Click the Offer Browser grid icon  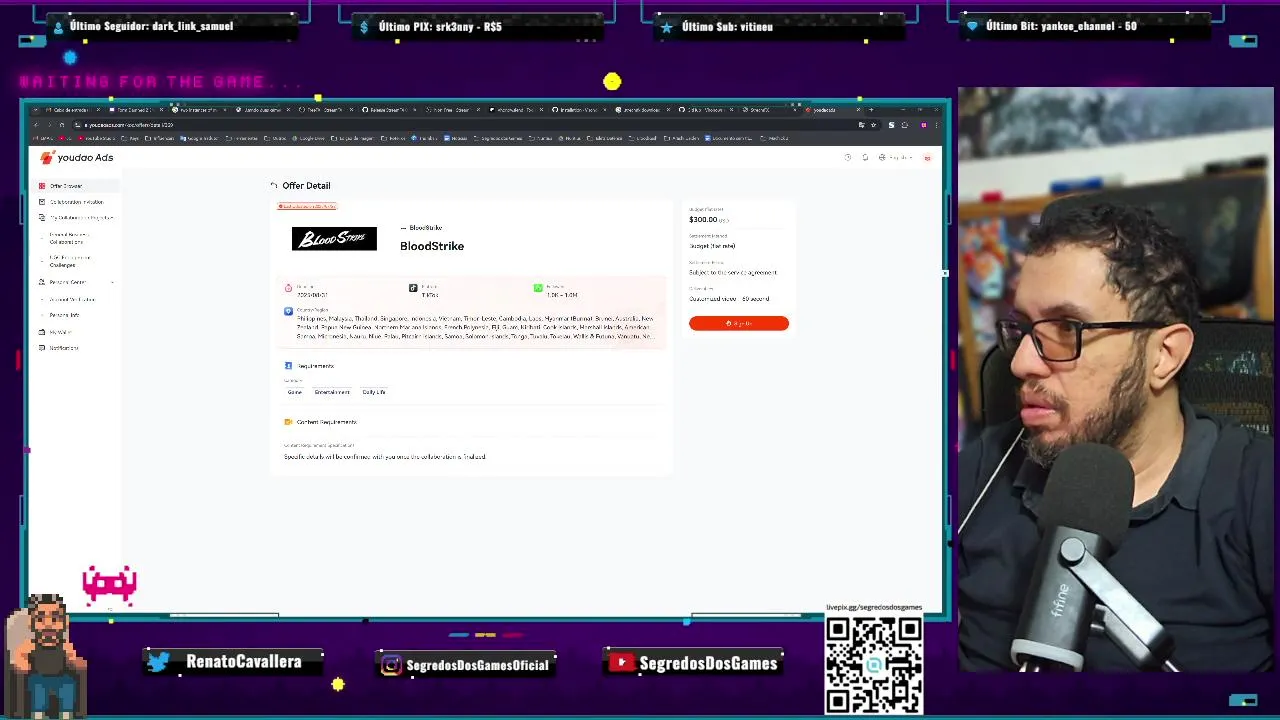tap(42, 186)
